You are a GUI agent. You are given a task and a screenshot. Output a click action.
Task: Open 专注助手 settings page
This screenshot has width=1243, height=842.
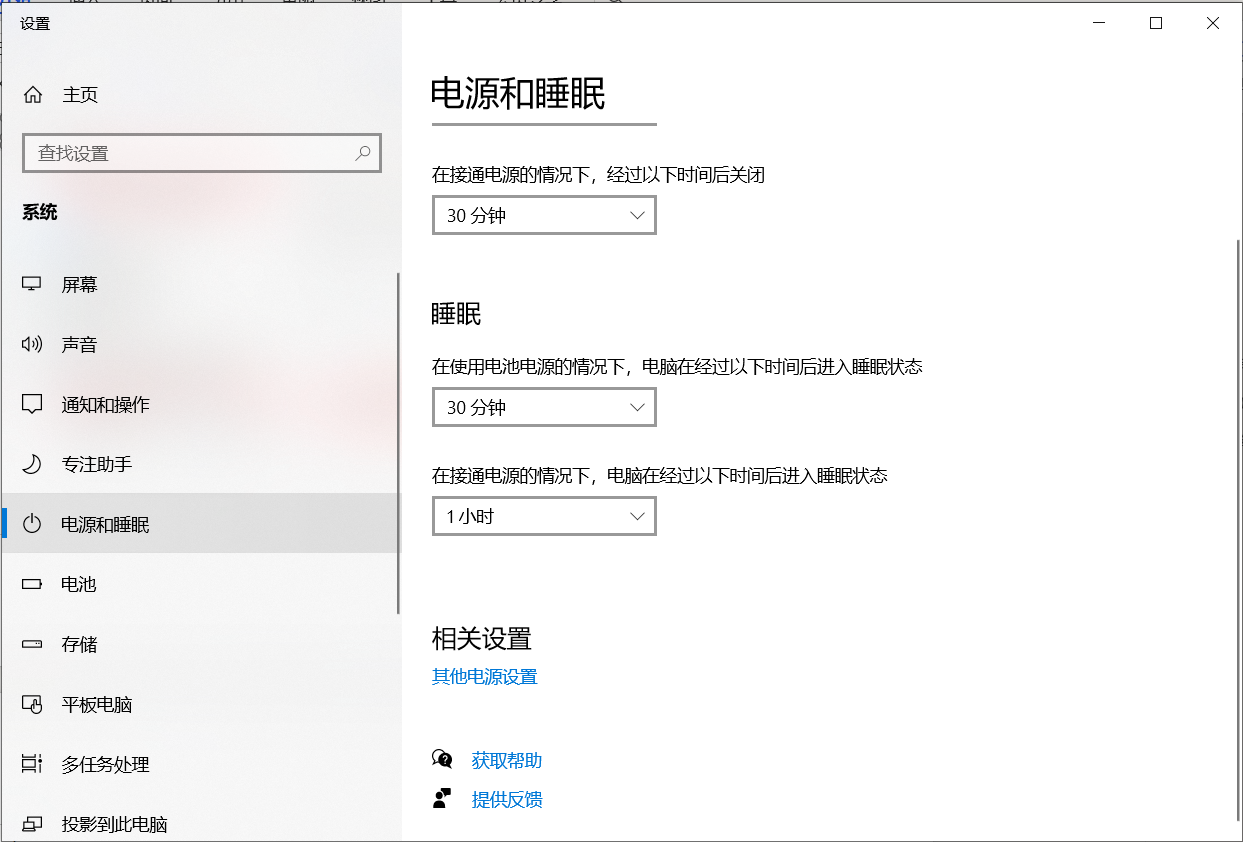click(200, 465)
